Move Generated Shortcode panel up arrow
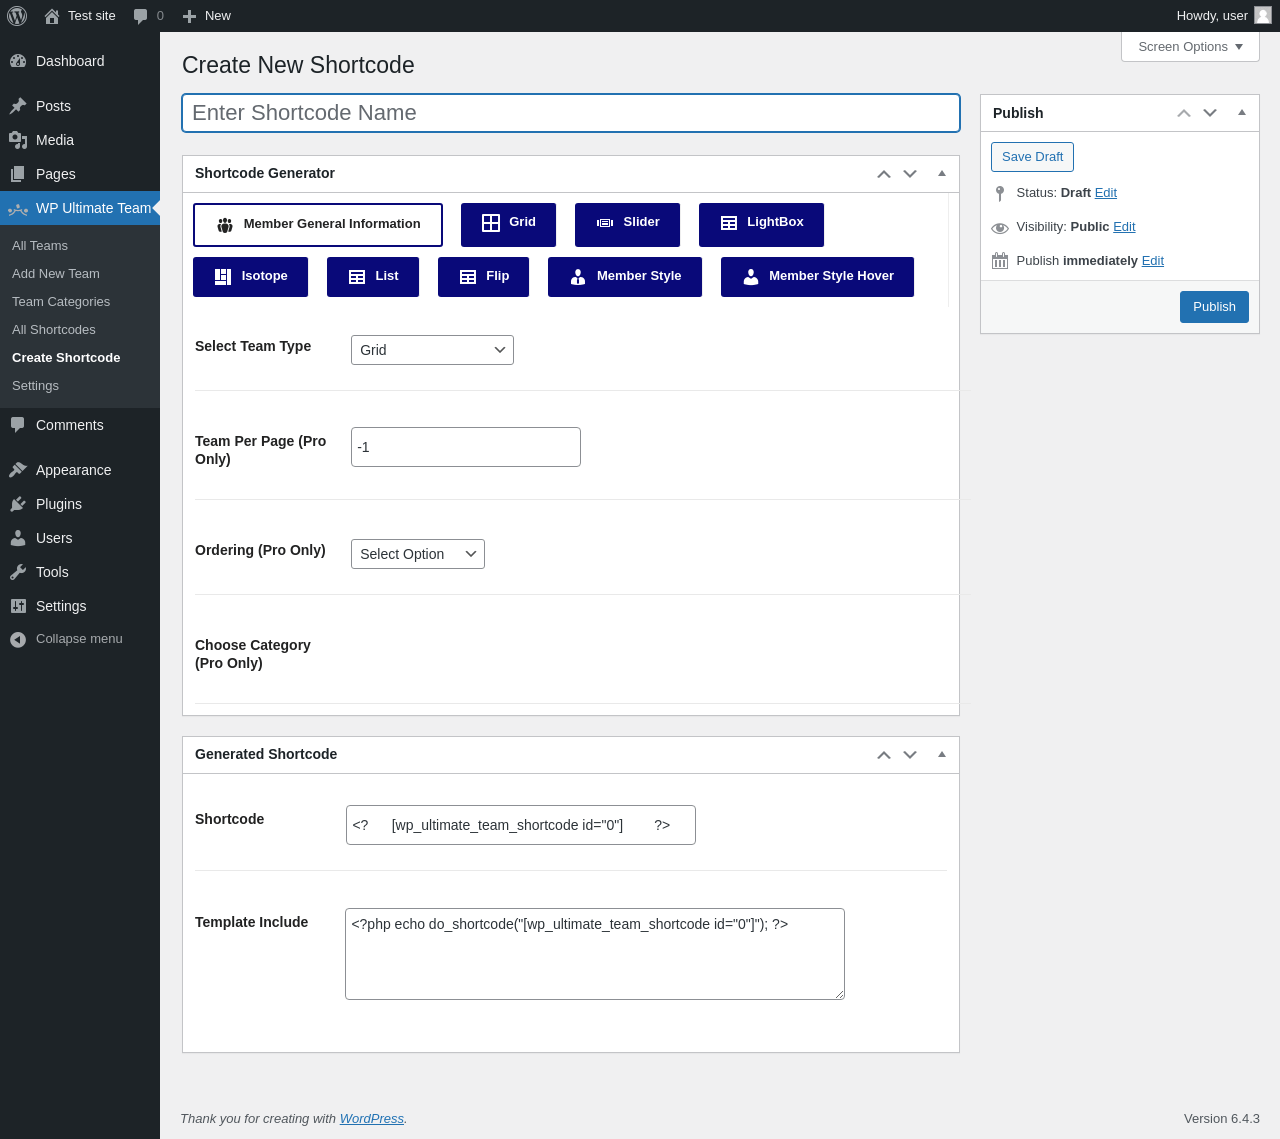This screenshot has width=1280, height=1139. pos(884,755)
